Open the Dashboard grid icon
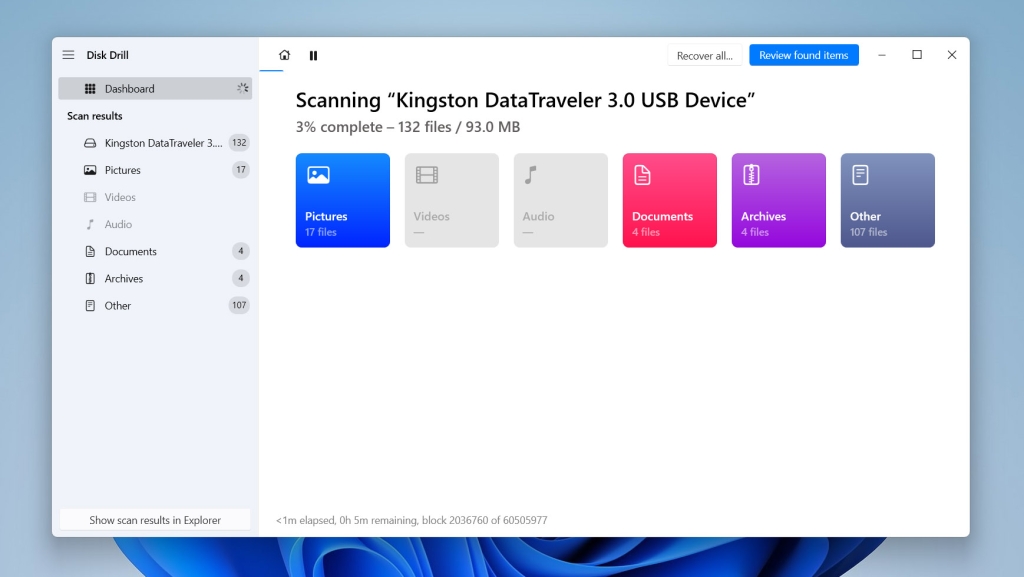Screen dimensions: 1024x577 pos(91,88)
